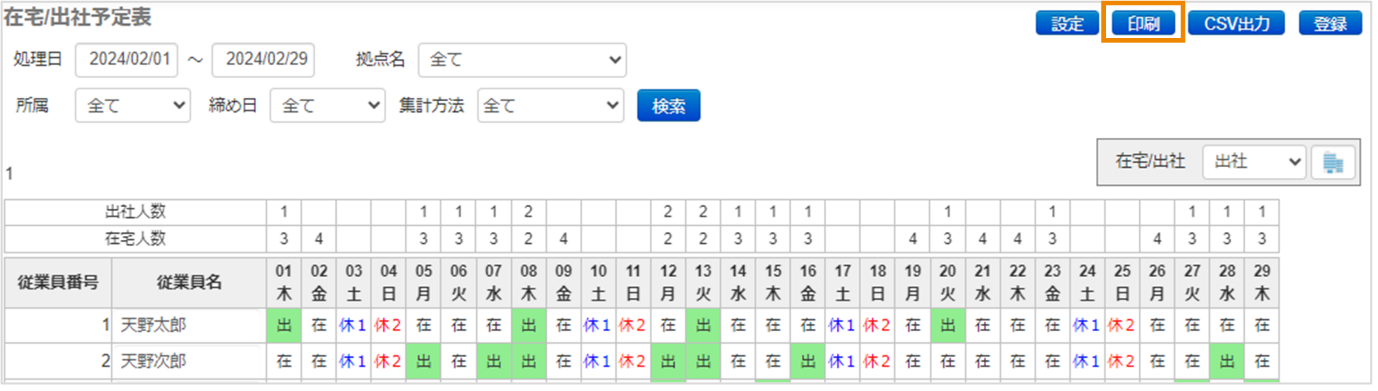Screen dimensions: 1378x391
Task: Click 天野次郎's 在 cell on day 01
Action: tap(284, 361)
